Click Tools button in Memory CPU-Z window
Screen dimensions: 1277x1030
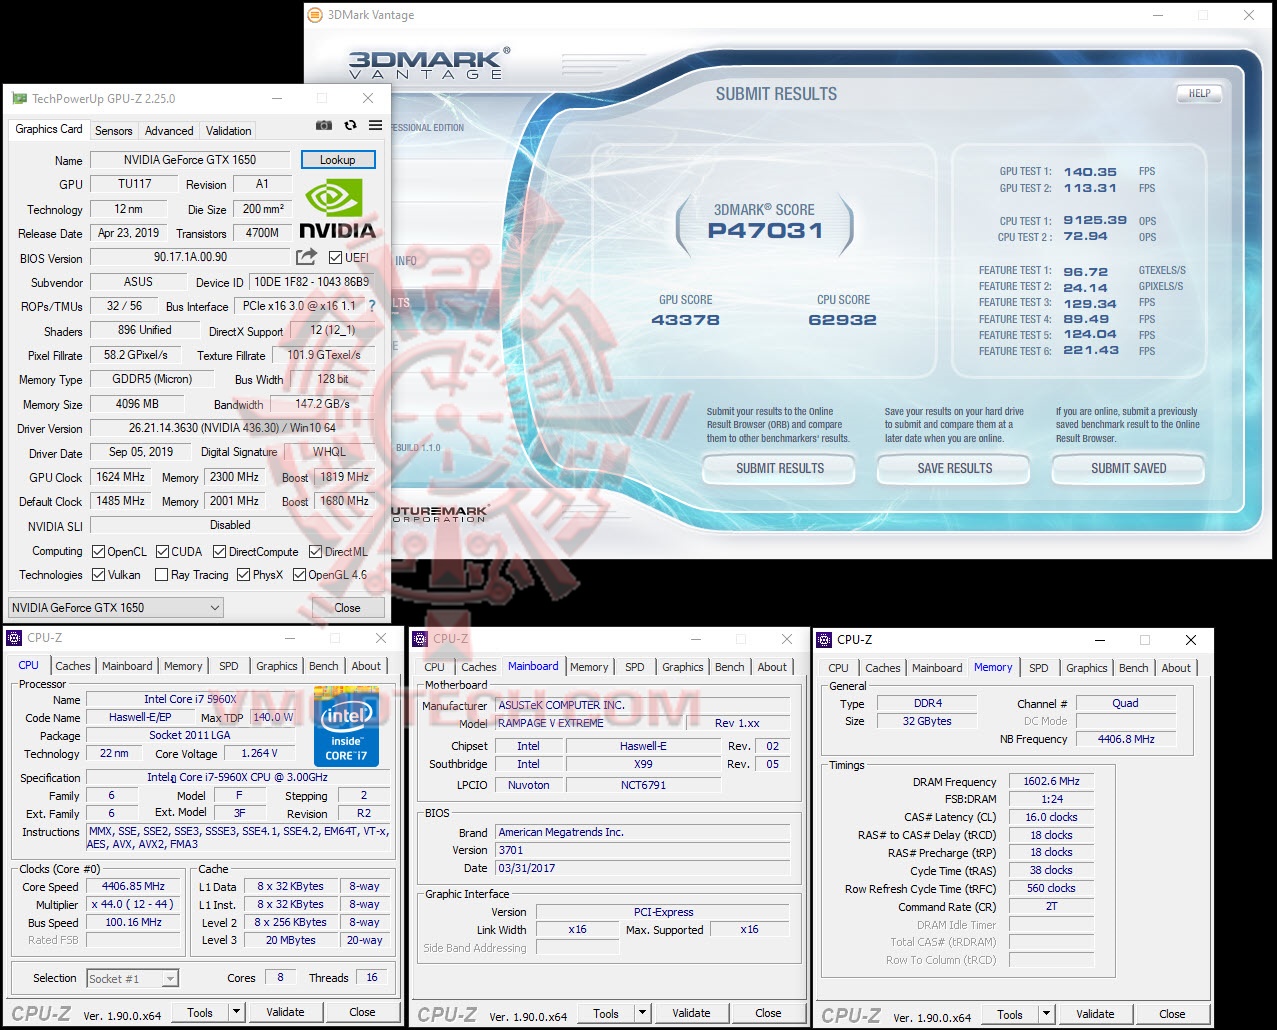click(x=1010, y=1014)
